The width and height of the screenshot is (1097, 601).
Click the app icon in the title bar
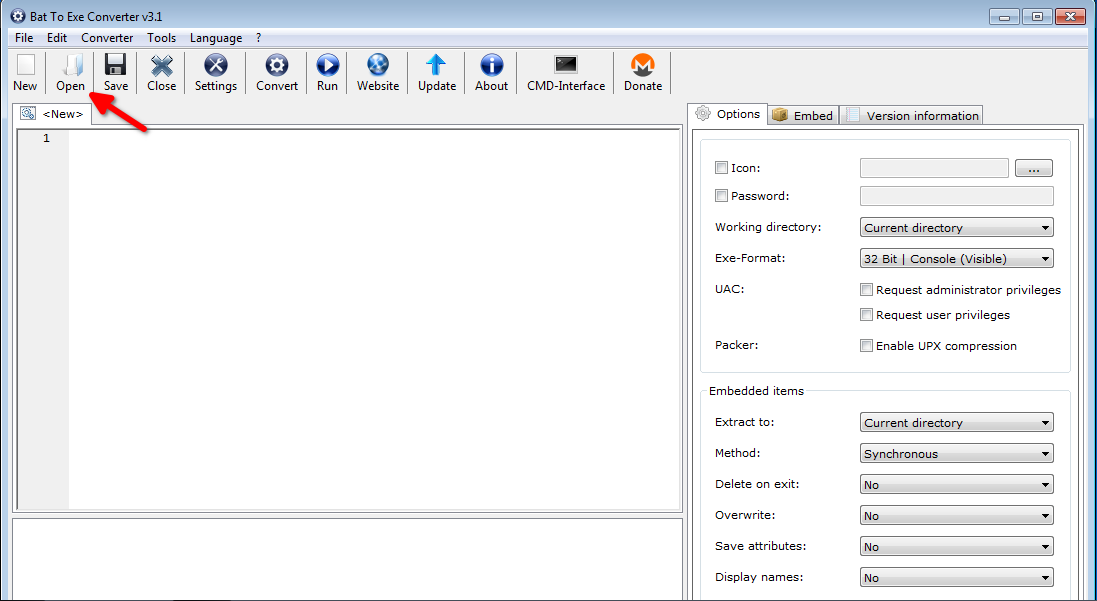point(18,16)
